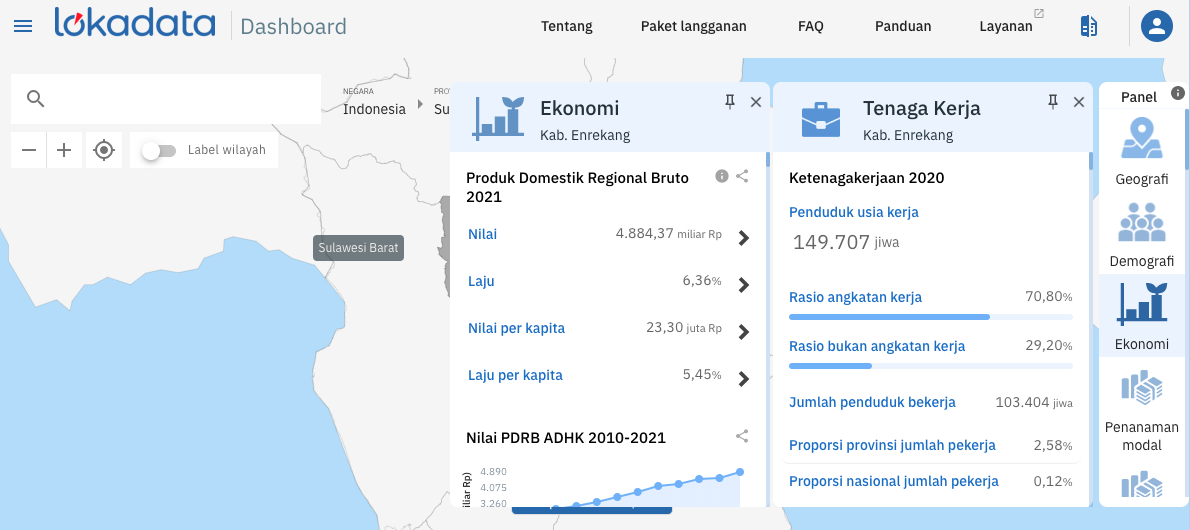
Task: Zoom in the map with plus button
Action: (64, 150)
